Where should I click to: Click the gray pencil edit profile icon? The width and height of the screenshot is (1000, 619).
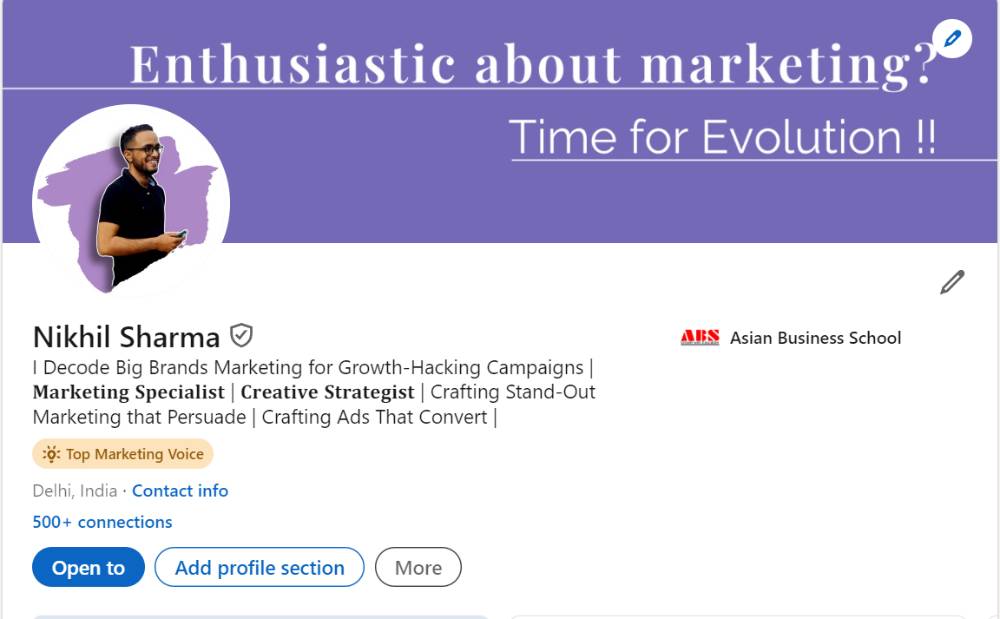tap(952, 282)
